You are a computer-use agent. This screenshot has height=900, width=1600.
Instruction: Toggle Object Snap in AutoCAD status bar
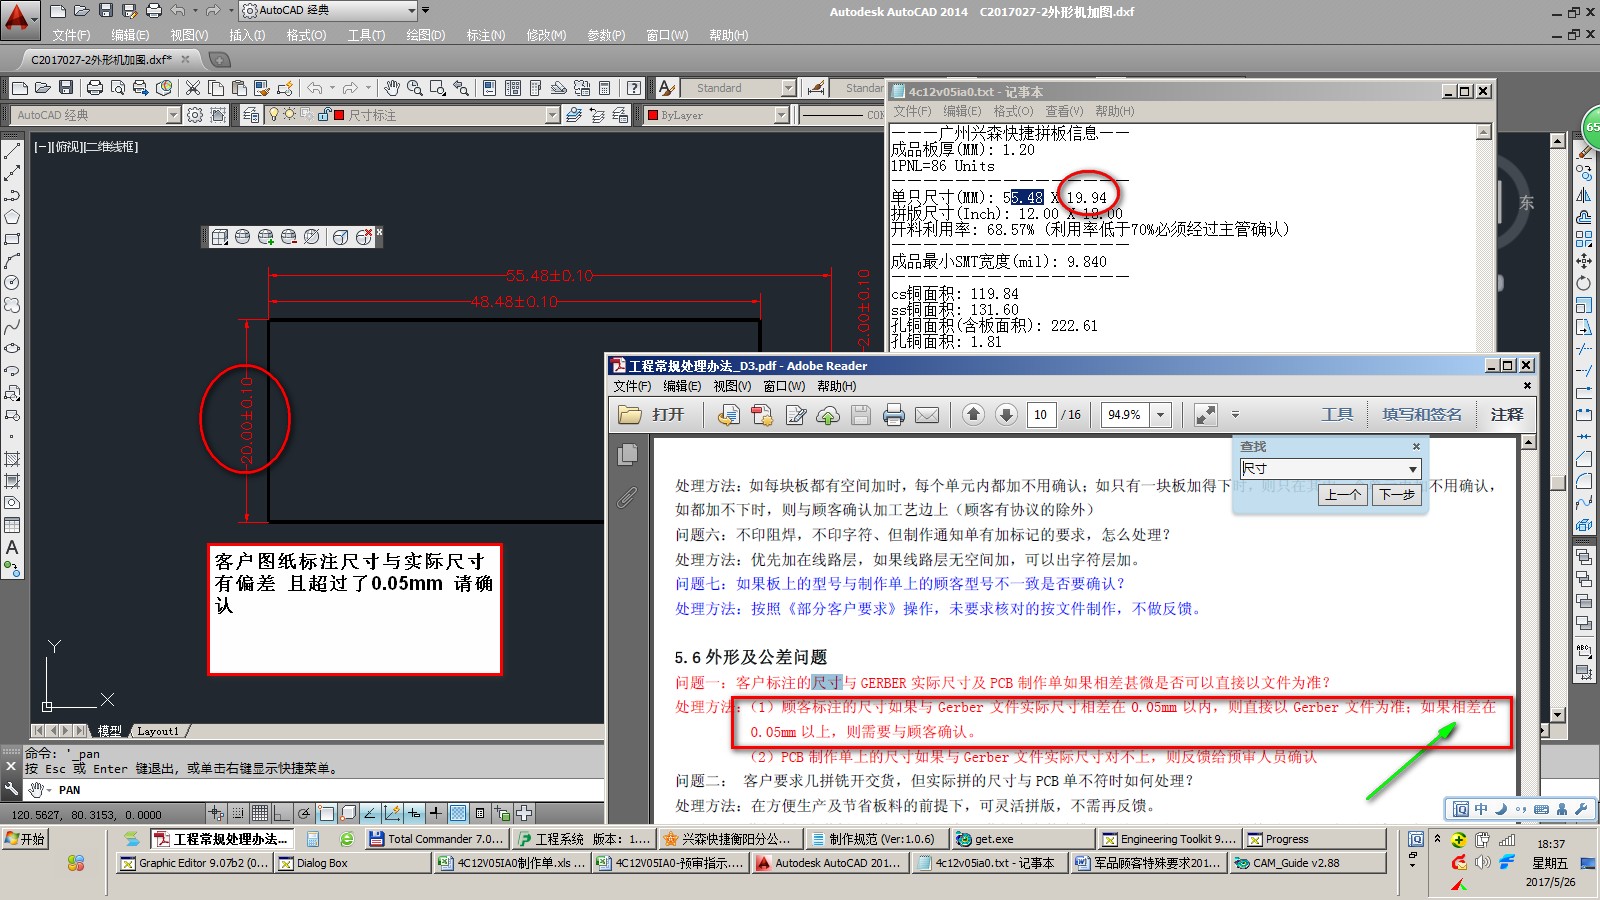[326, 813]
